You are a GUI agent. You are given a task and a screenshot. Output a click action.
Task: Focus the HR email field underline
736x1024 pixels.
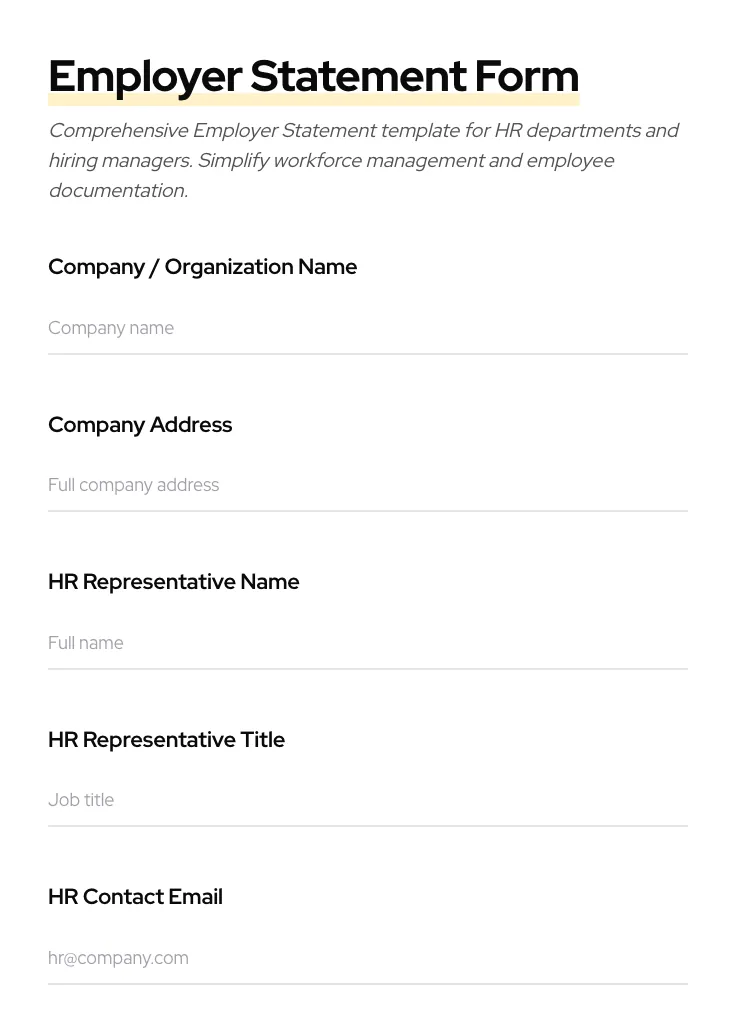(368, 982)
